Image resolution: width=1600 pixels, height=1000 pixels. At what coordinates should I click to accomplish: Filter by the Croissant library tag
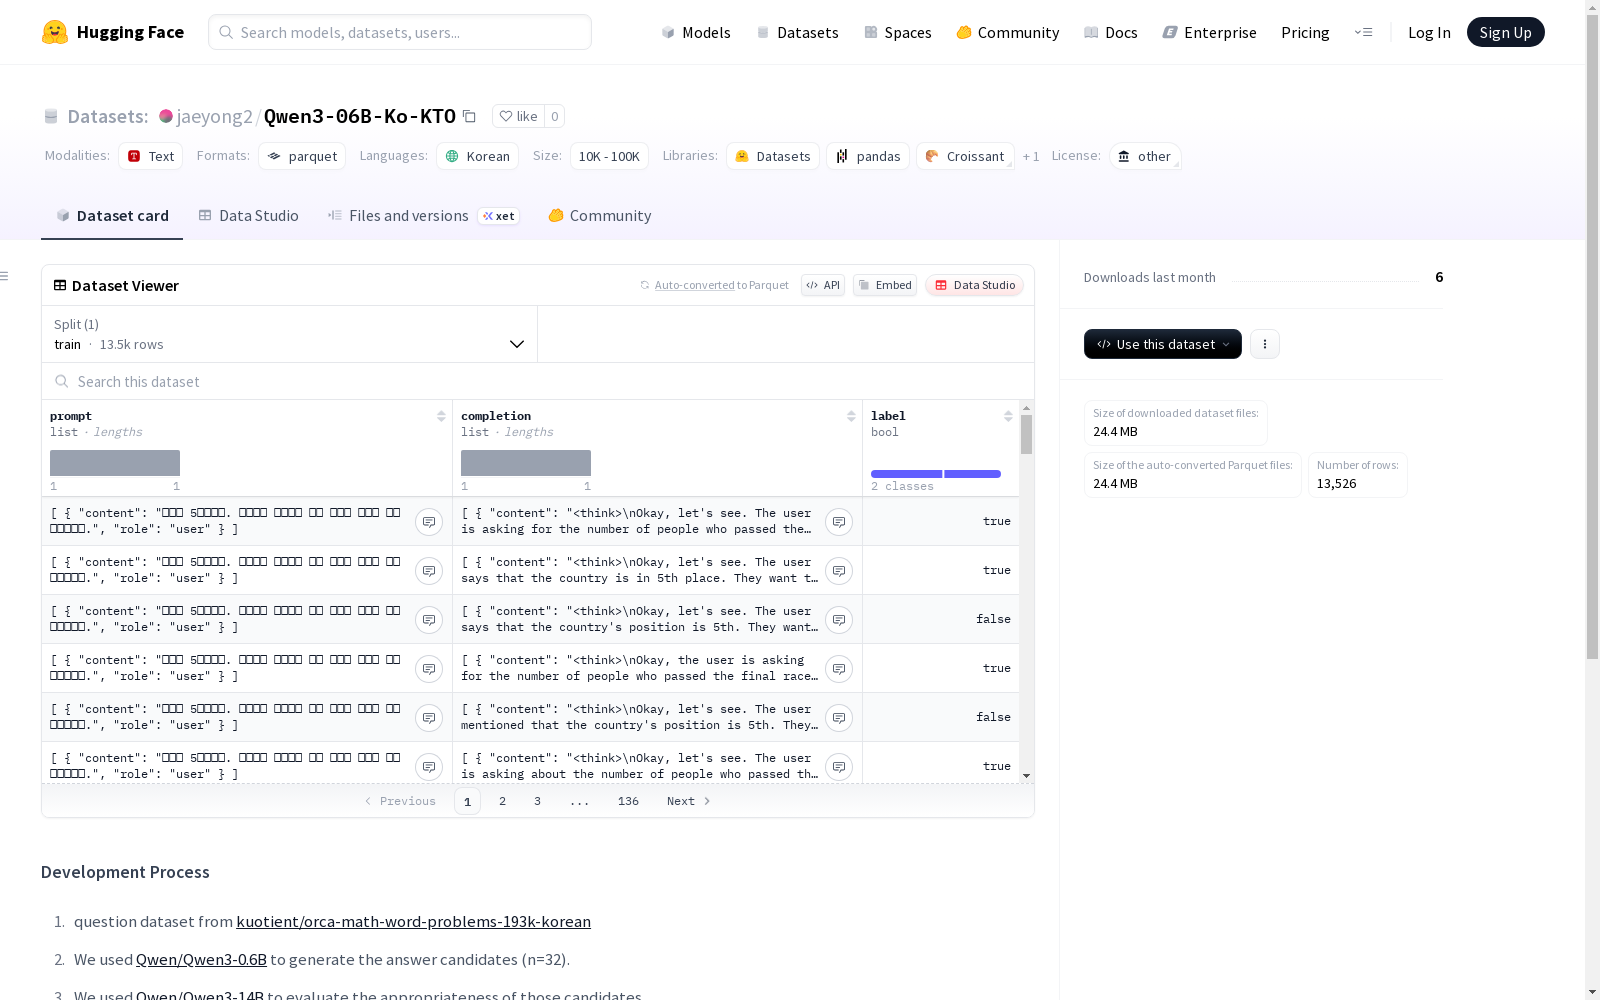pos(965,156)
